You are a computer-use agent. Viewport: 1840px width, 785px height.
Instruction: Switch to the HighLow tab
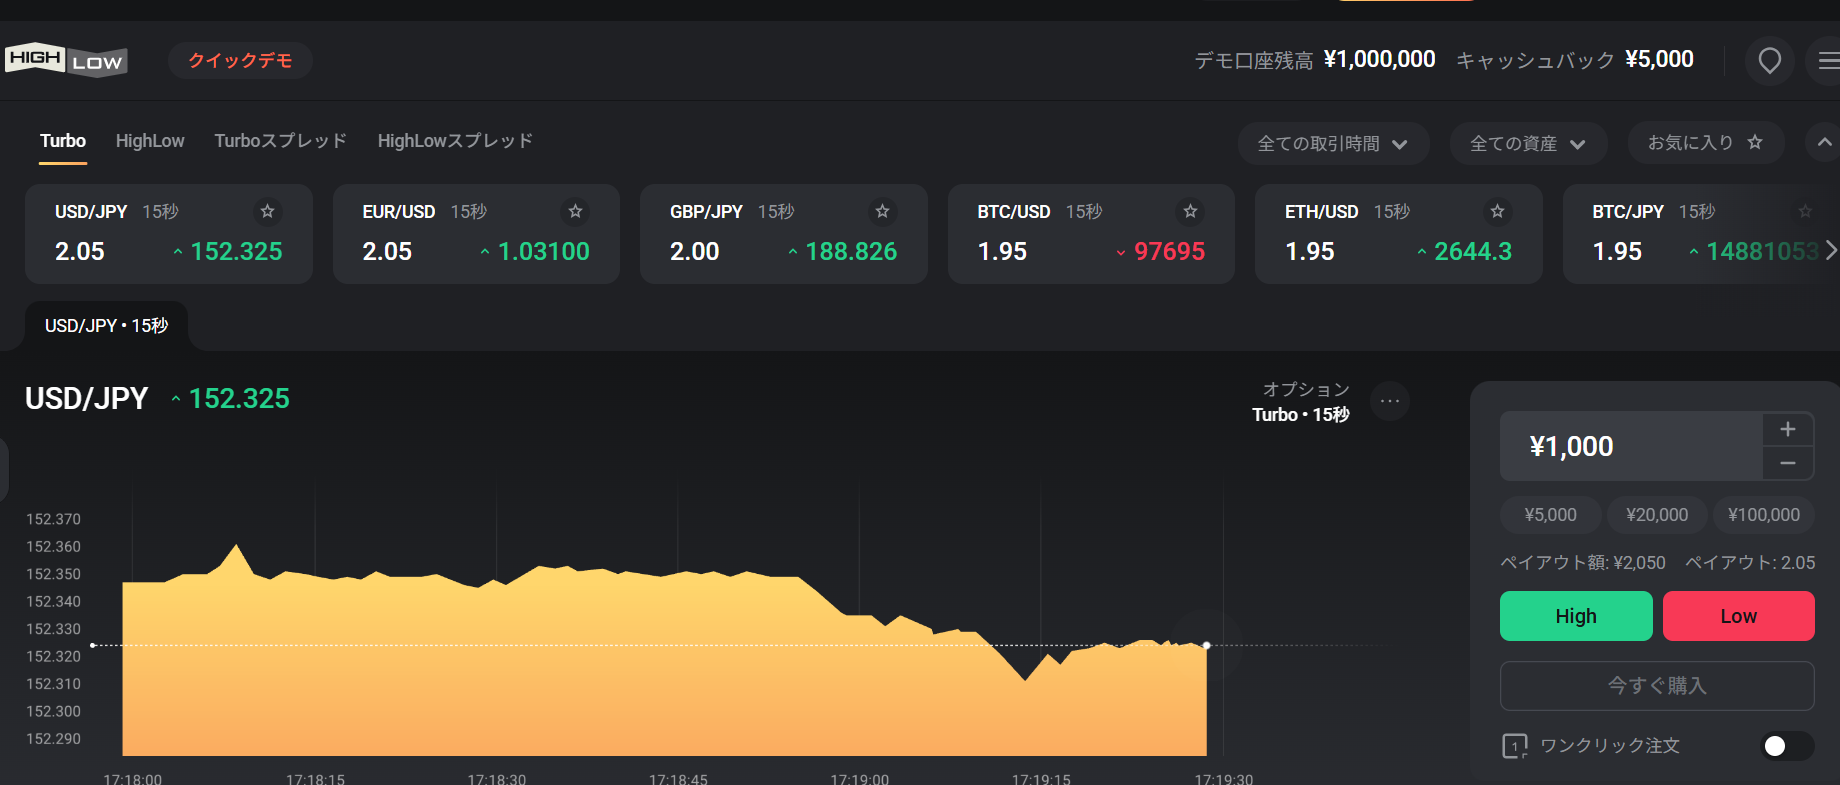tap(150, 141)
